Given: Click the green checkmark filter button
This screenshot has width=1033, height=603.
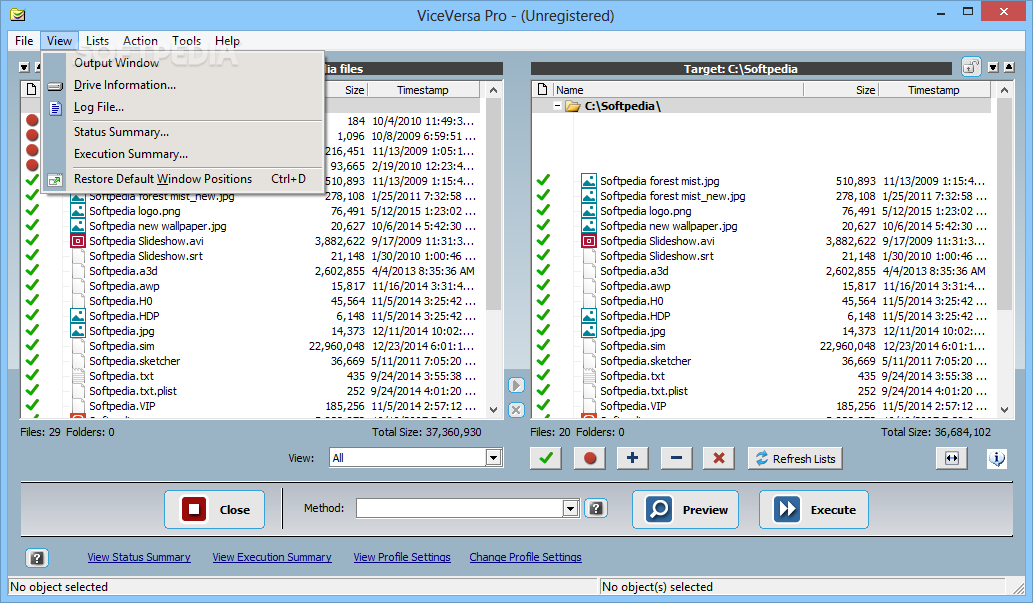Looking at the screenshot, I should coord(545,458).
